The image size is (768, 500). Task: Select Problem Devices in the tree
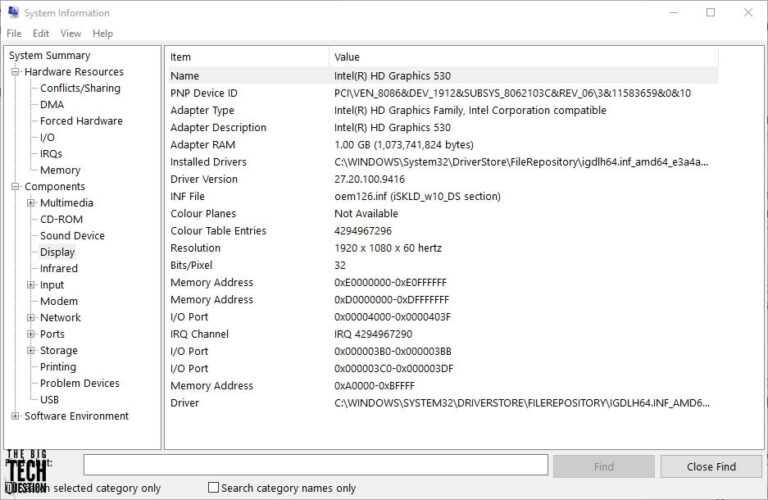(79, 383)
